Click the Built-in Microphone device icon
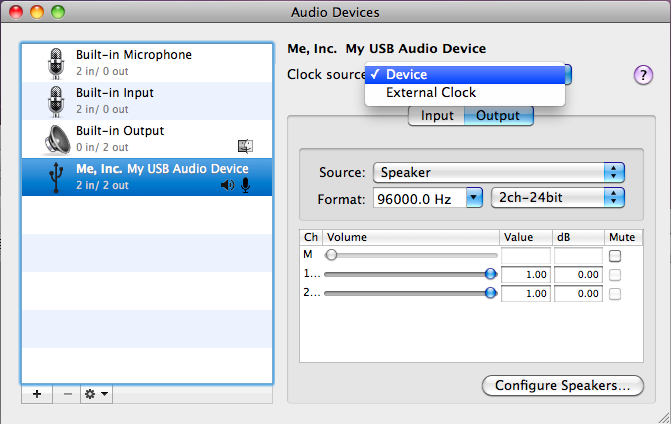 (x=54, y=63)
